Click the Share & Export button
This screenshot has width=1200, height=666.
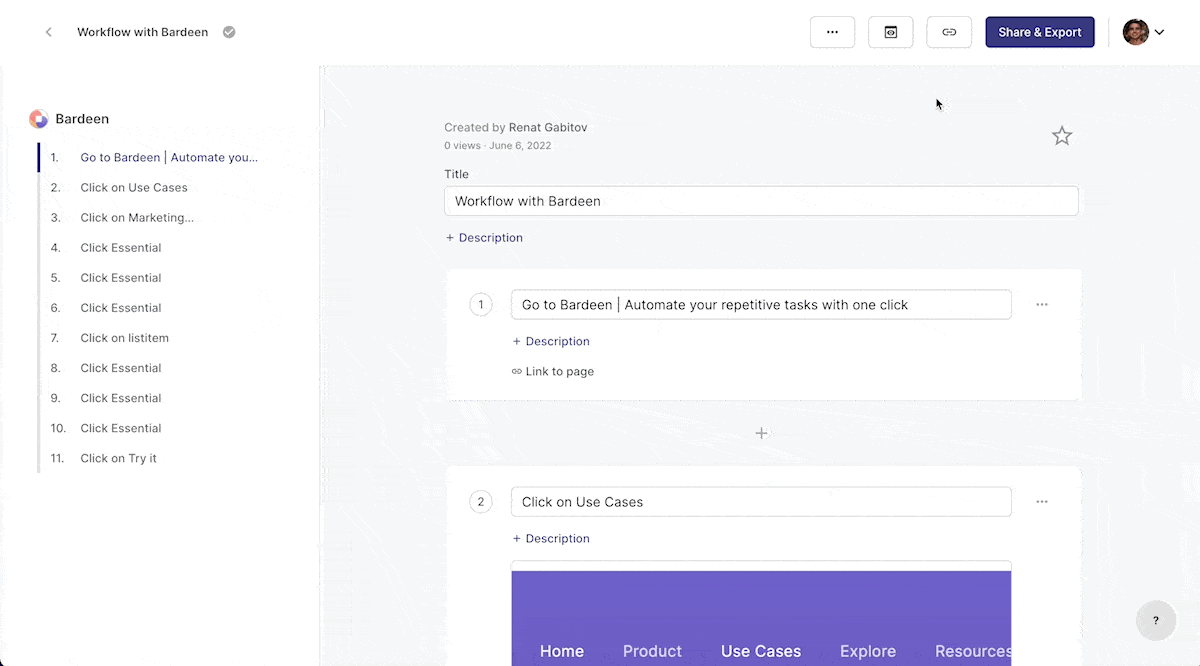pos(1040,32)
